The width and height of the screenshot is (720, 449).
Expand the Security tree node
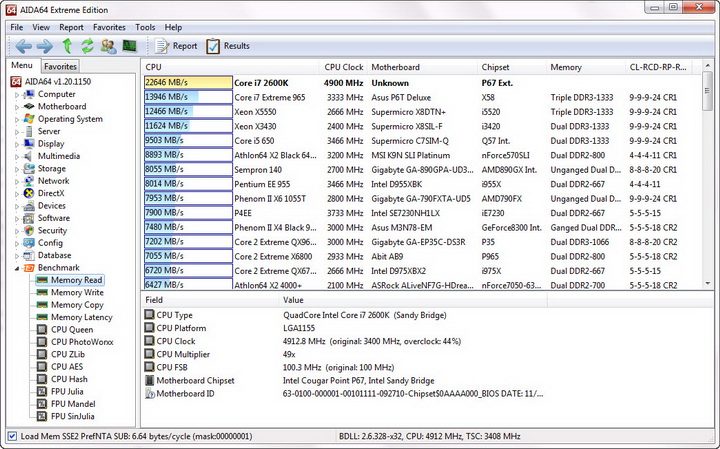(17, 231)
